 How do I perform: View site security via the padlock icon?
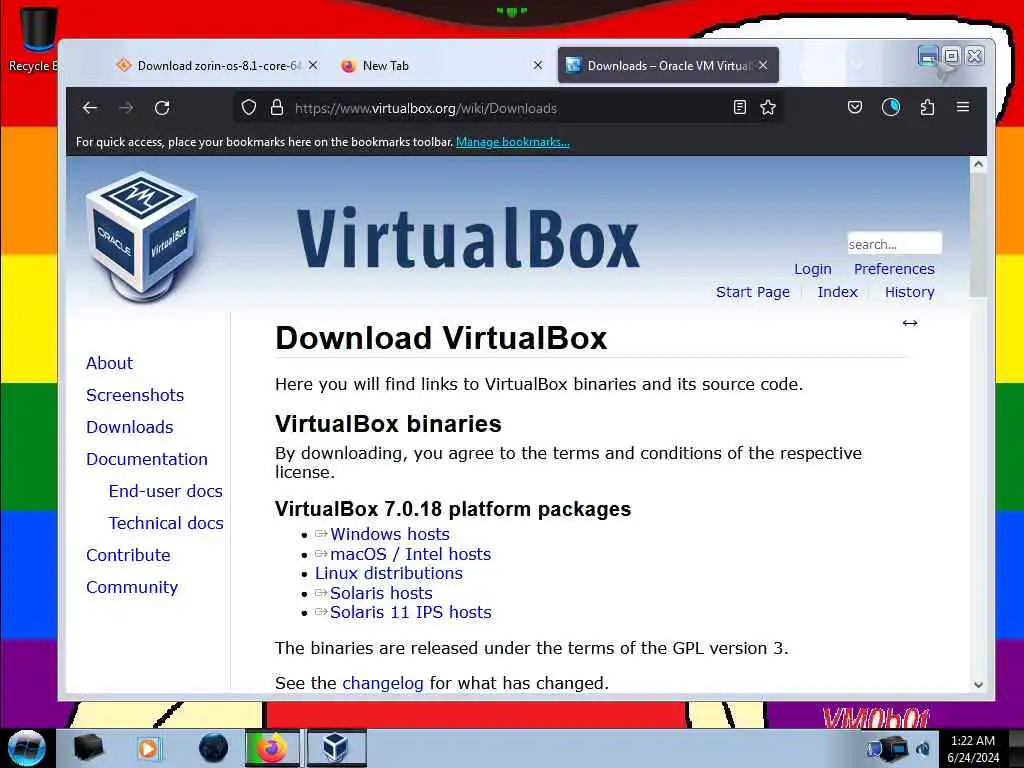[x=277, y=108]
